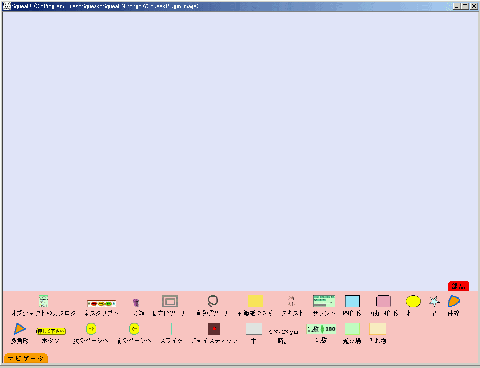The width and height of the screenshot is (480, 368).
Task: Click the purple trash can icon
Action: point(136,302)
